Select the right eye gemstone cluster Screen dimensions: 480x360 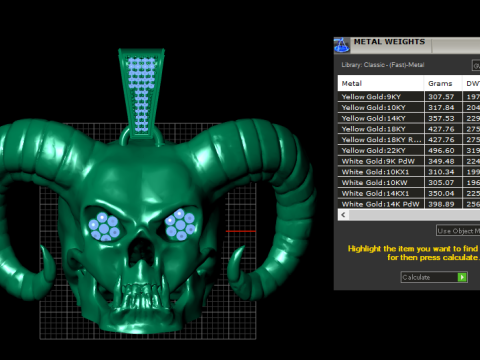180,224
